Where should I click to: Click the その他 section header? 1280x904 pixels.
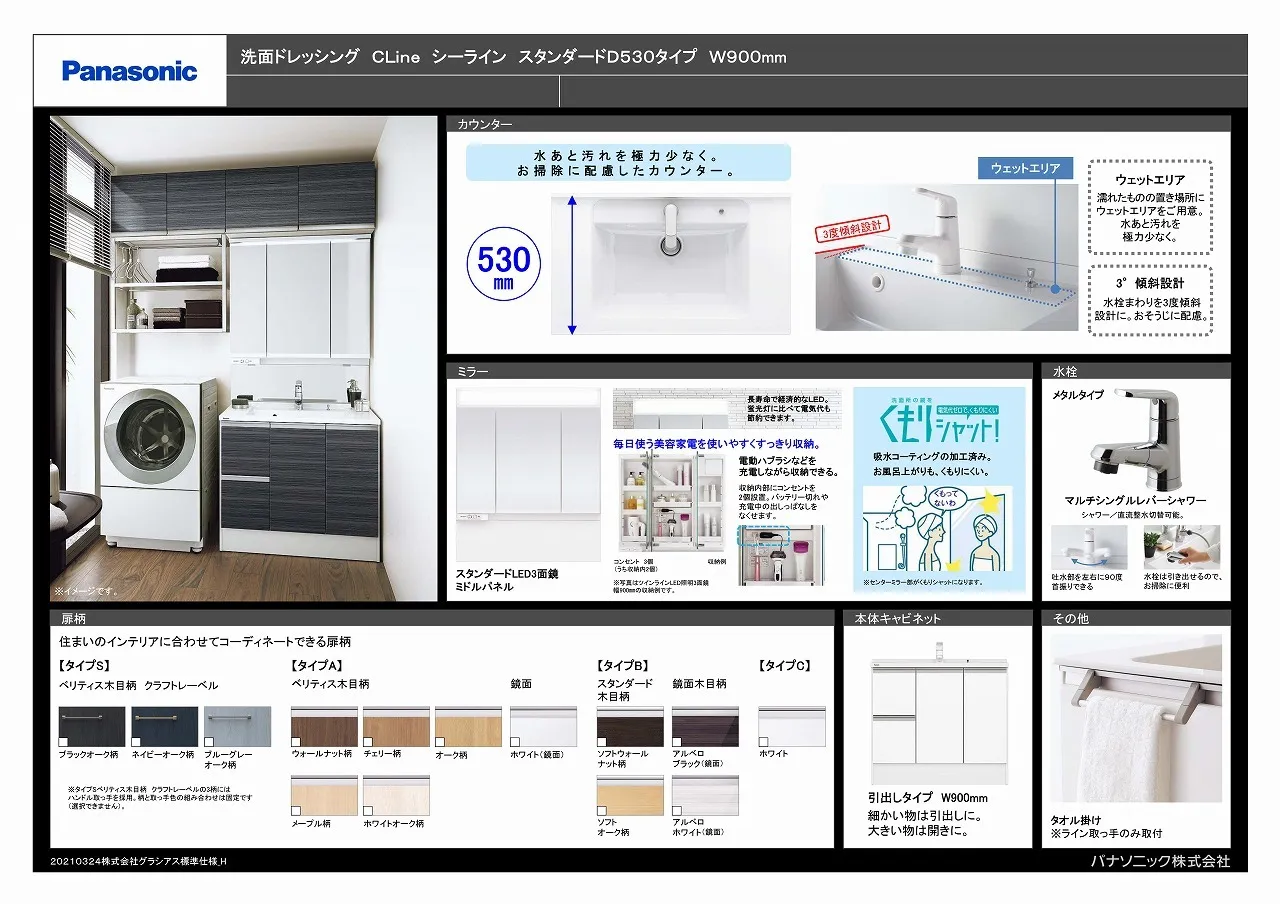coord(1136,618)
